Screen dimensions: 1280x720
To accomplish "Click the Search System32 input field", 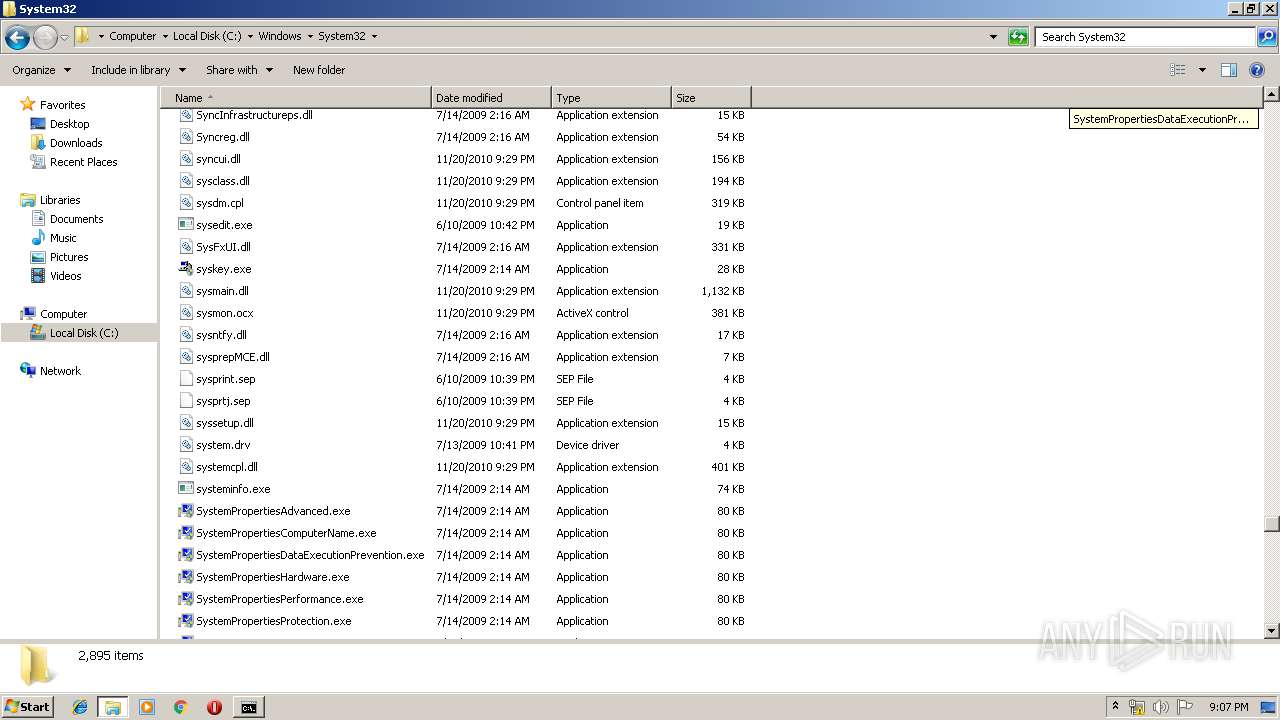I will pyautogui.click(x=1146, y=37).
